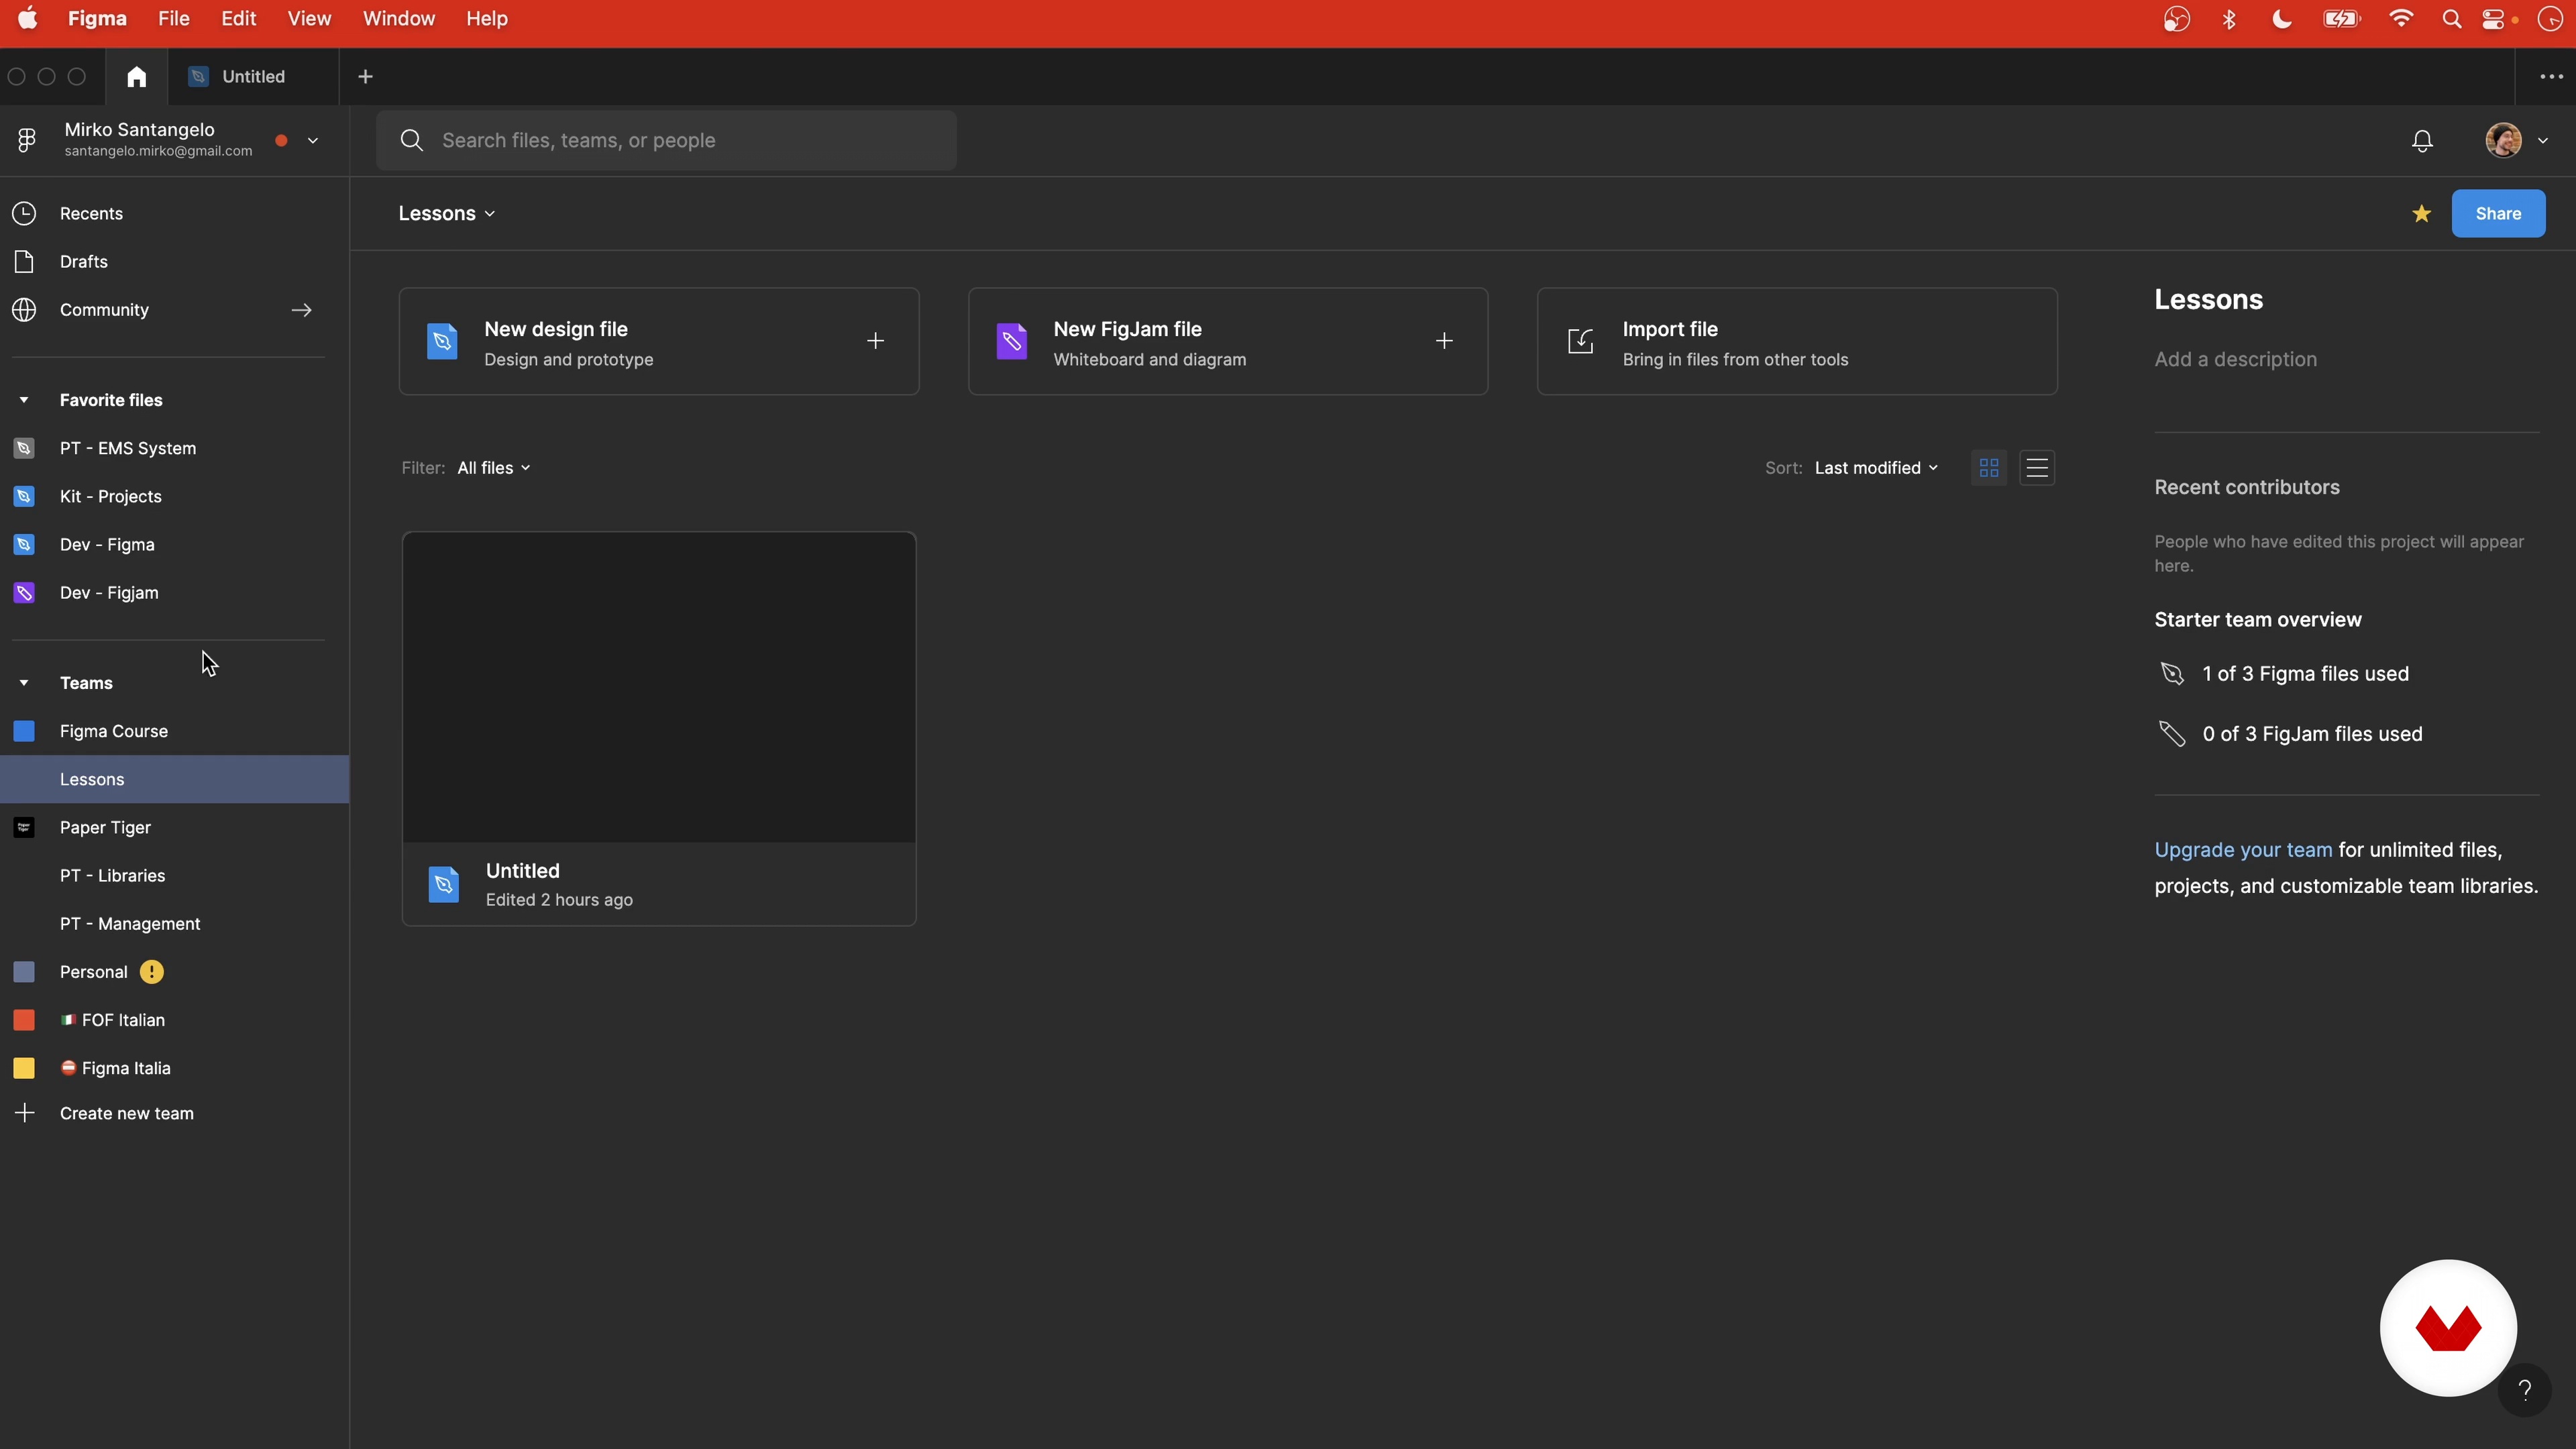Open the help question mark button

2524,1390
